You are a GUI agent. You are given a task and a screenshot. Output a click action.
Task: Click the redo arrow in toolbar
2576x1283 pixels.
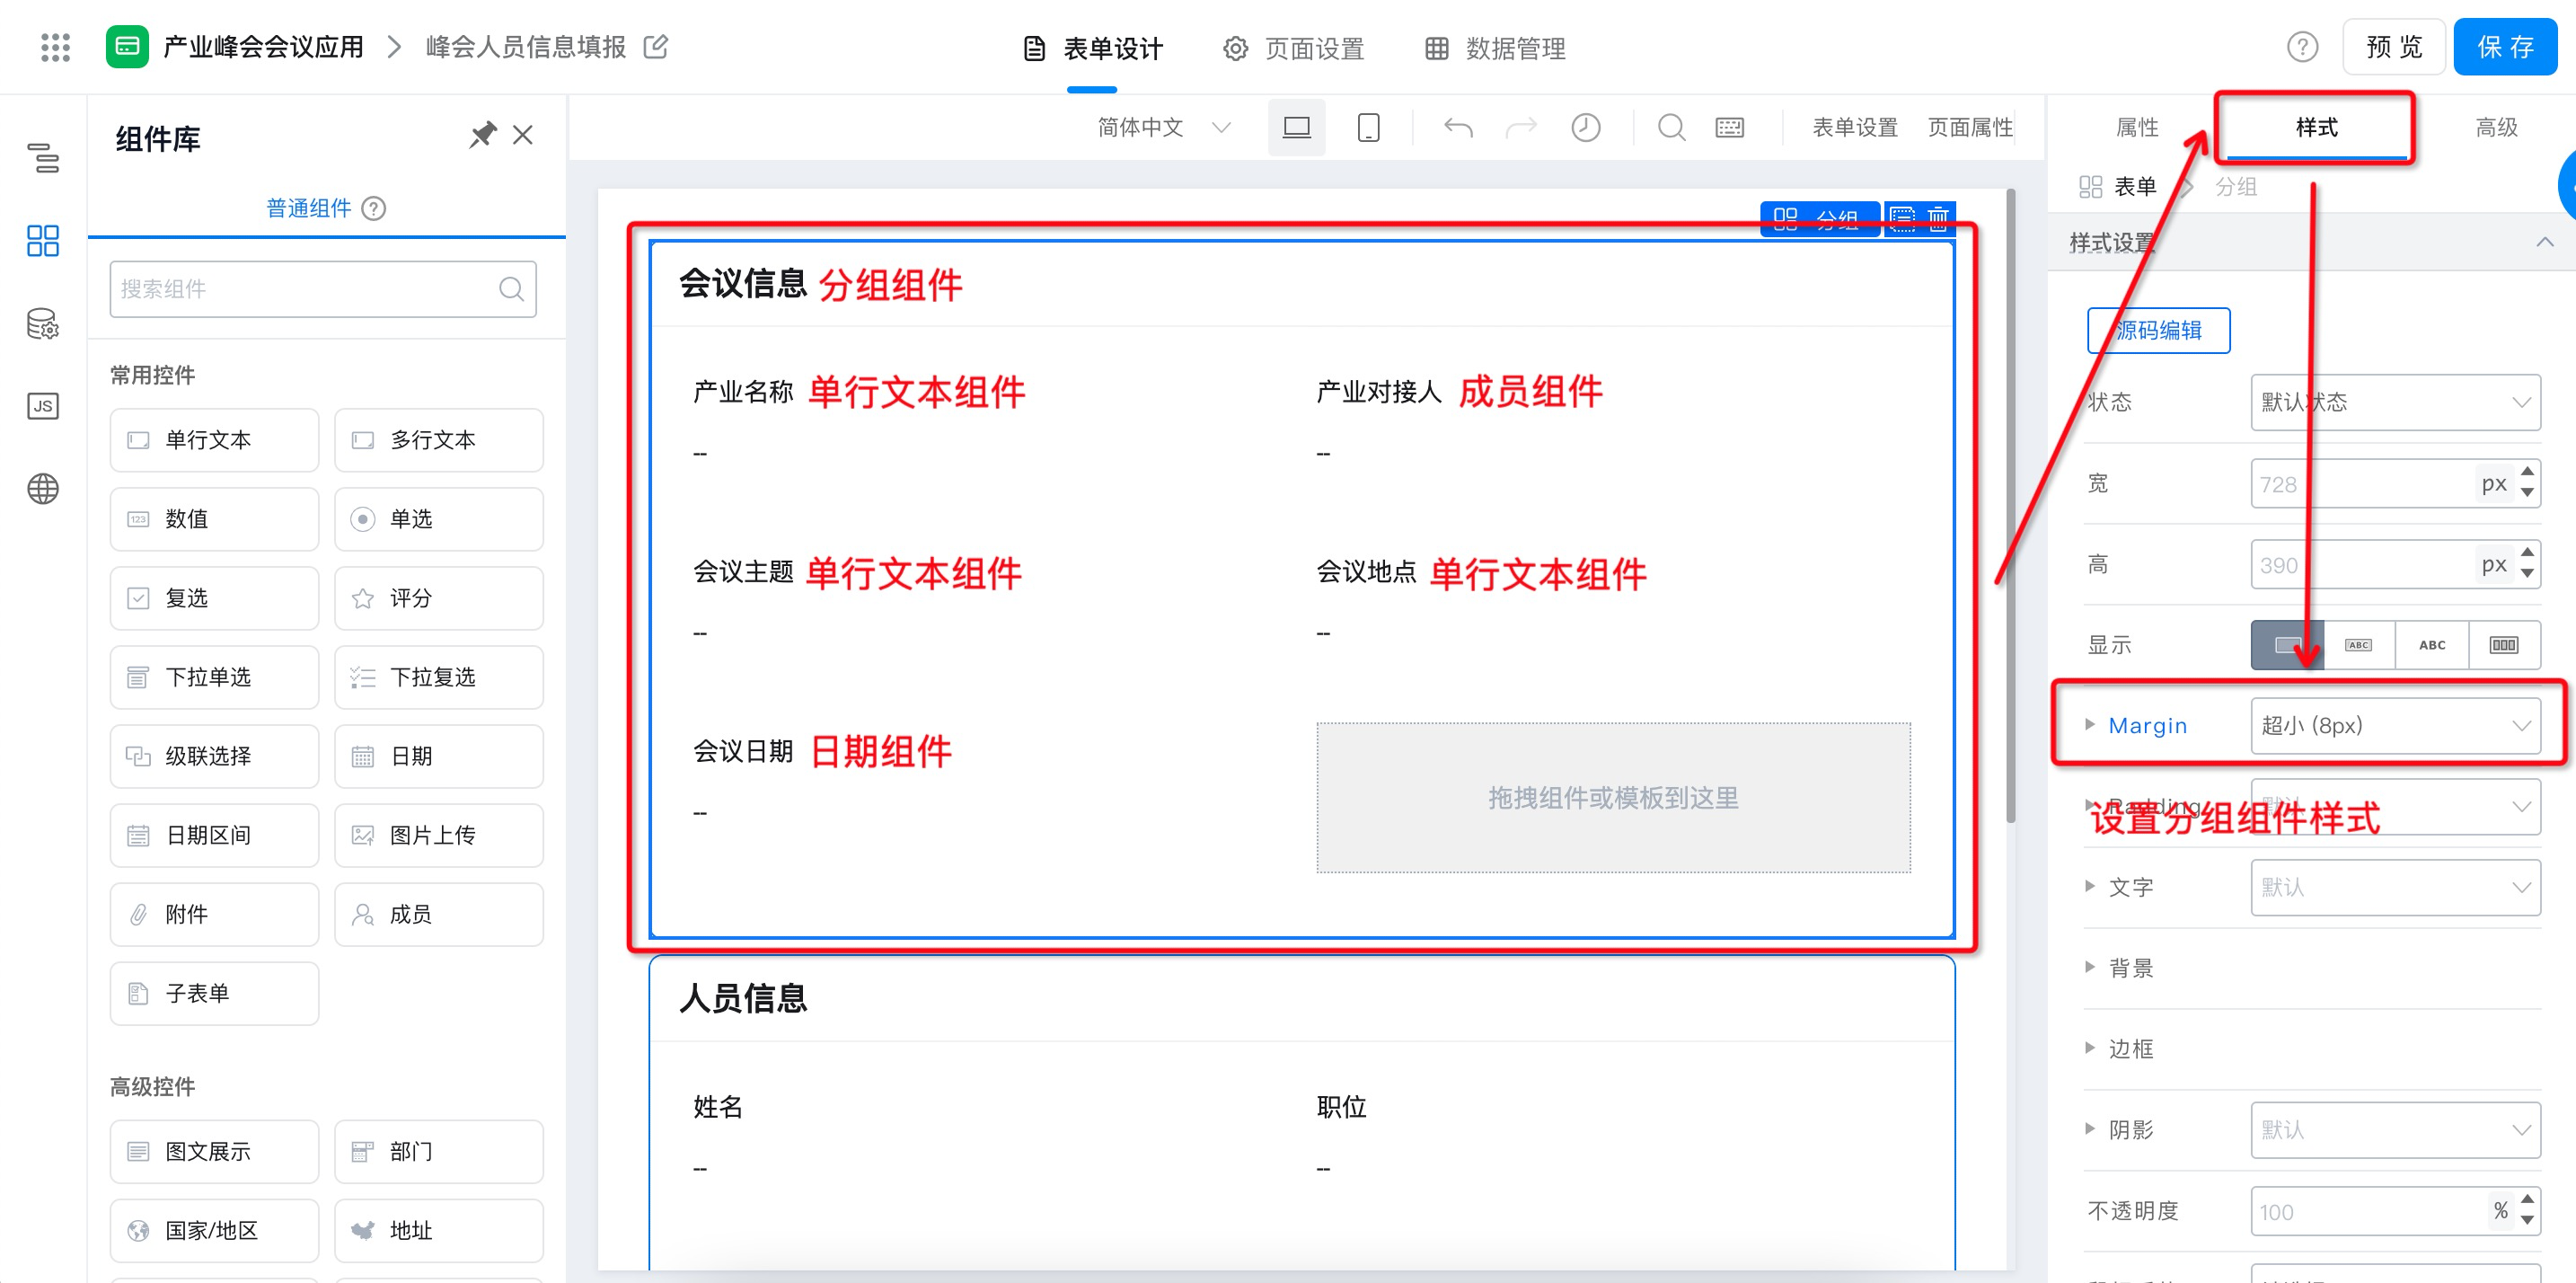(1521, 128)
